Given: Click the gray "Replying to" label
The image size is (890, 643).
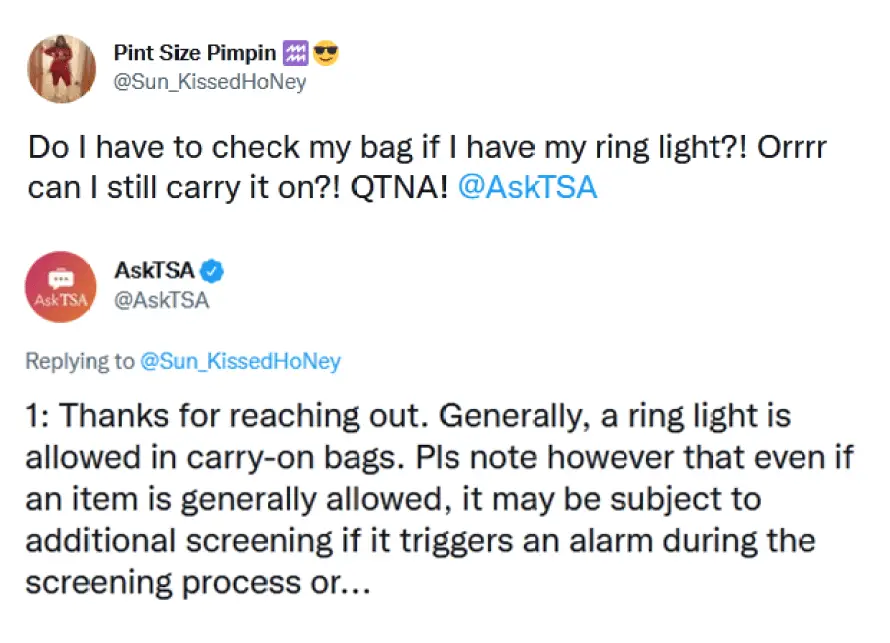Looking at the screenshot, I should (79, 361).
